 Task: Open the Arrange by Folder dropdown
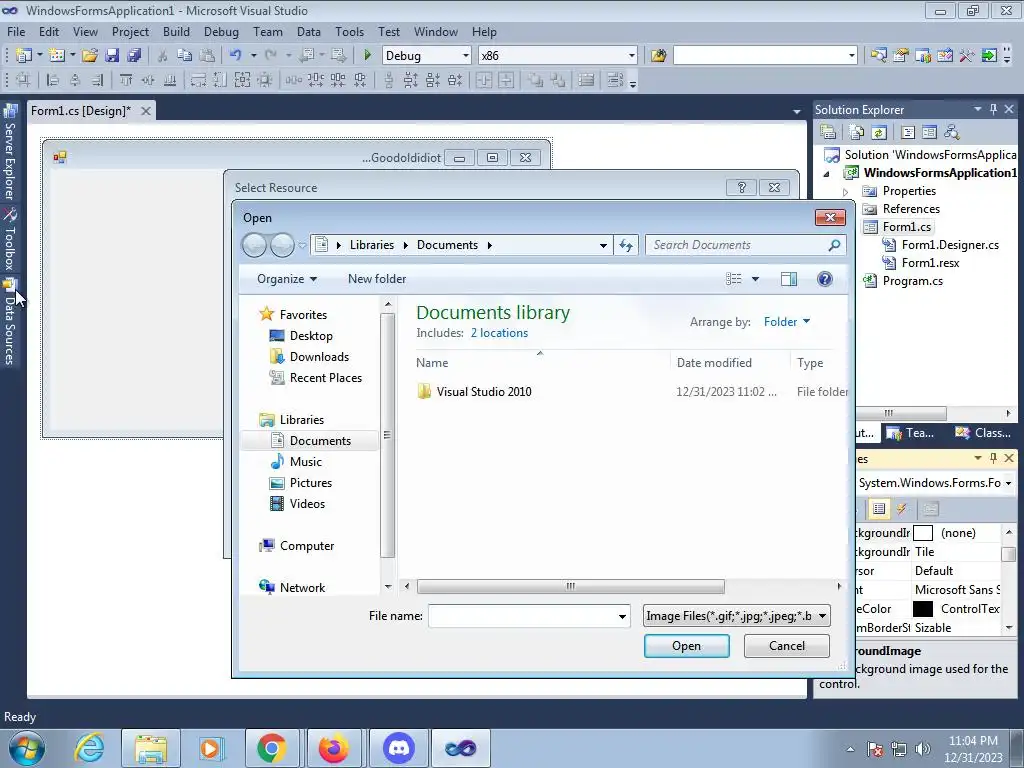point(787,321)
